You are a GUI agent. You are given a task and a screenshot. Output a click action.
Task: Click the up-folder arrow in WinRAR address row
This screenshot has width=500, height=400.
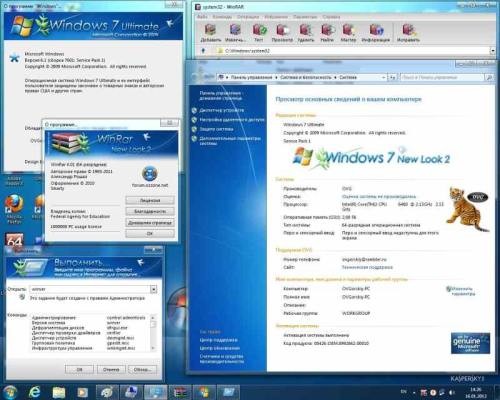tap(203, 51)
